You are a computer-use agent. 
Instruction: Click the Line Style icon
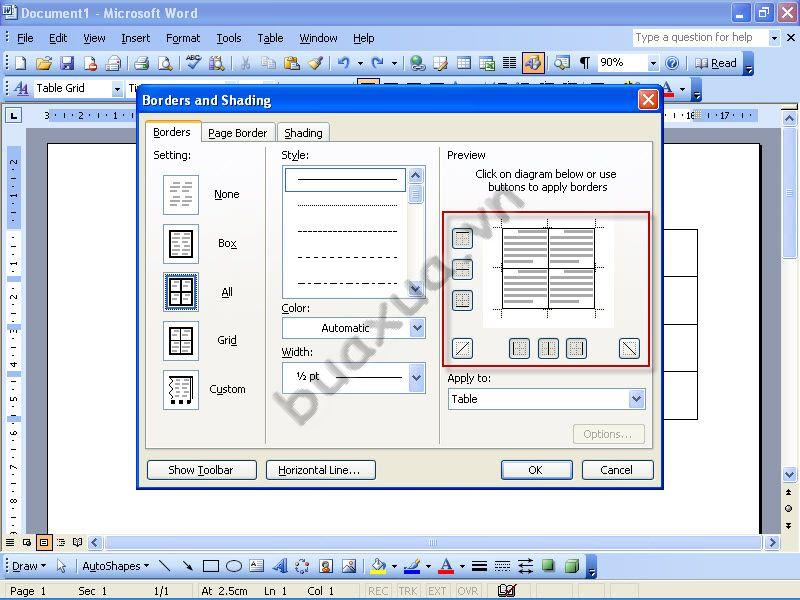(479, 566)
